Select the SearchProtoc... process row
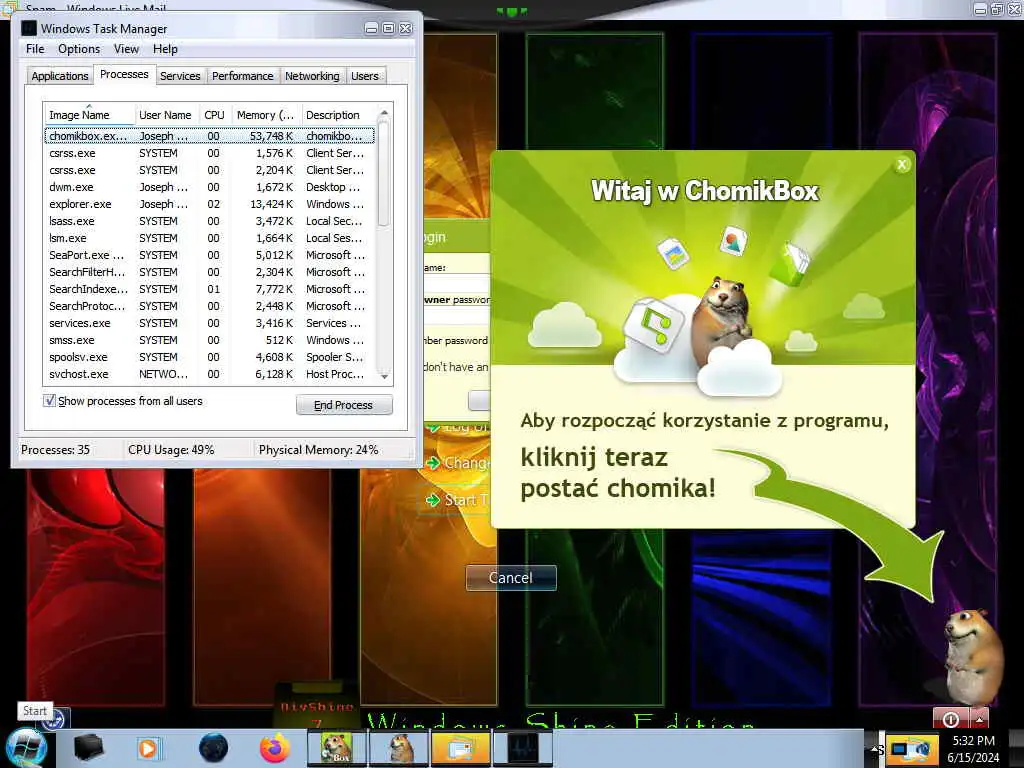 (x=210, y=306)
